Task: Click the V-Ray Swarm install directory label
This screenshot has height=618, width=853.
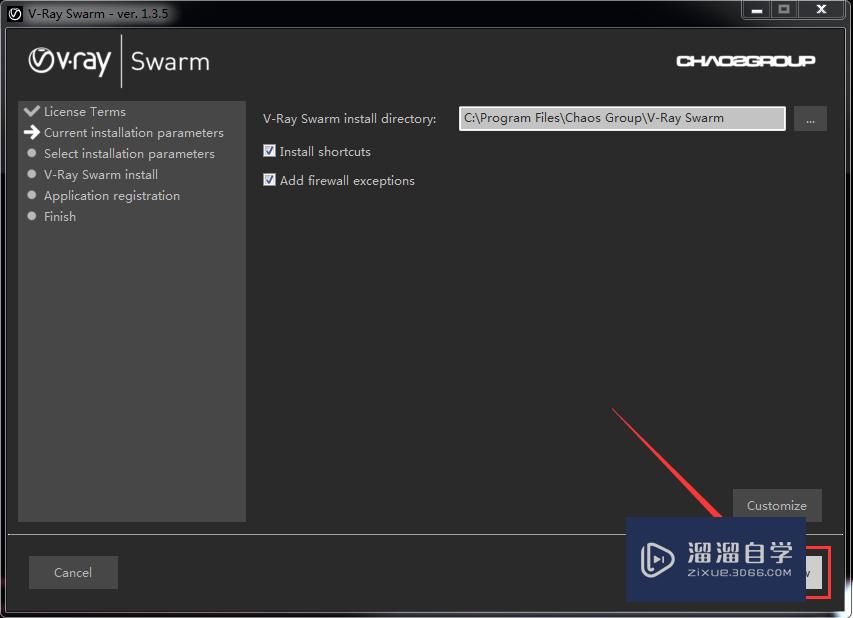Action: (x=349, y=119)
